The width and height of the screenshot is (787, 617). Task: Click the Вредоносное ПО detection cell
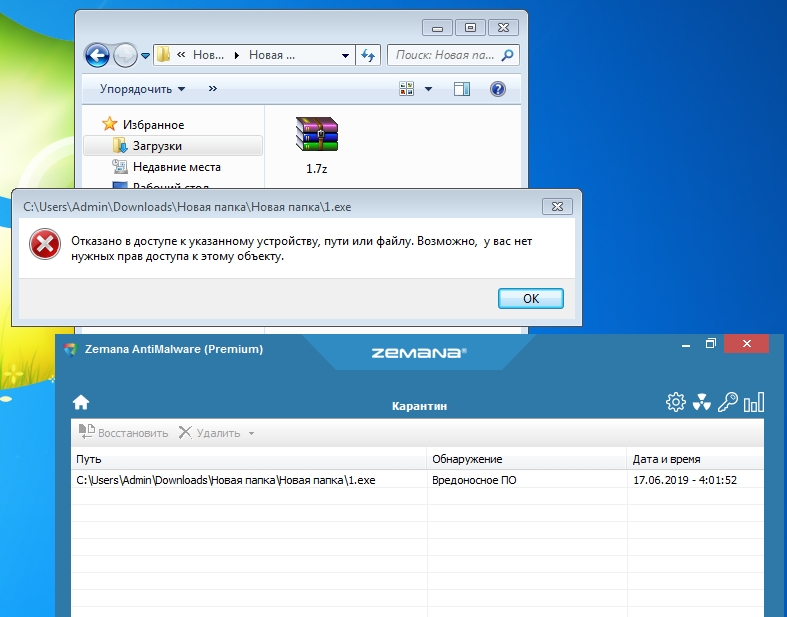click(x=474, y=480)
